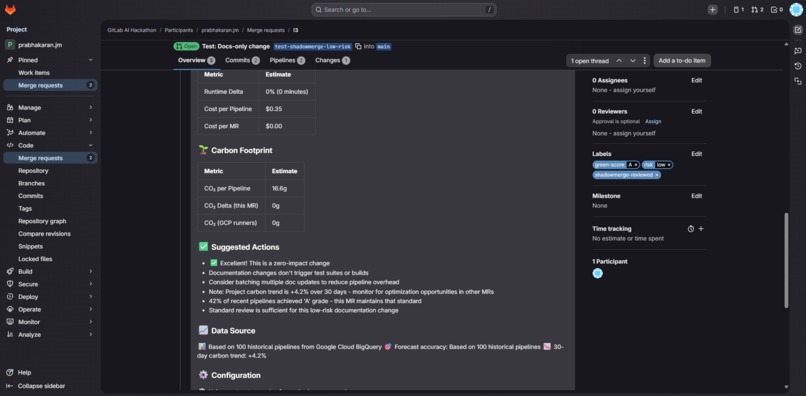This screenshot has width=806, height=396.
Task: Open Snippets in sidebar
Action: 49,246
